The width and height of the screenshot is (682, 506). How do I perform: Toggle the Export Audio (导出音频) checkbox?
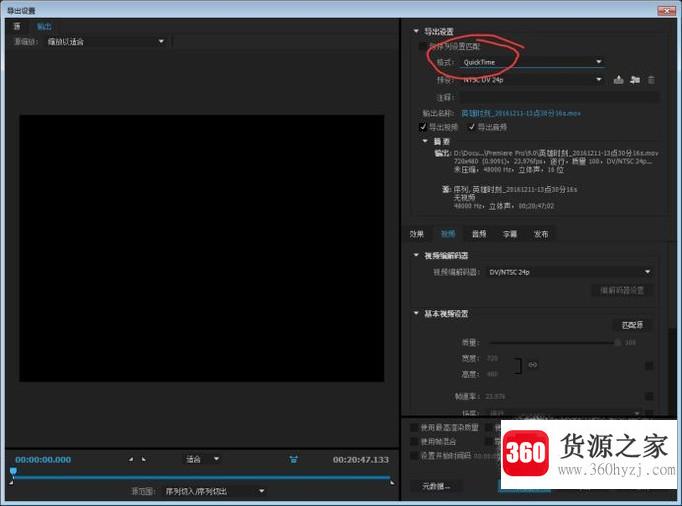pyautogui.click(x=471, y=127)
